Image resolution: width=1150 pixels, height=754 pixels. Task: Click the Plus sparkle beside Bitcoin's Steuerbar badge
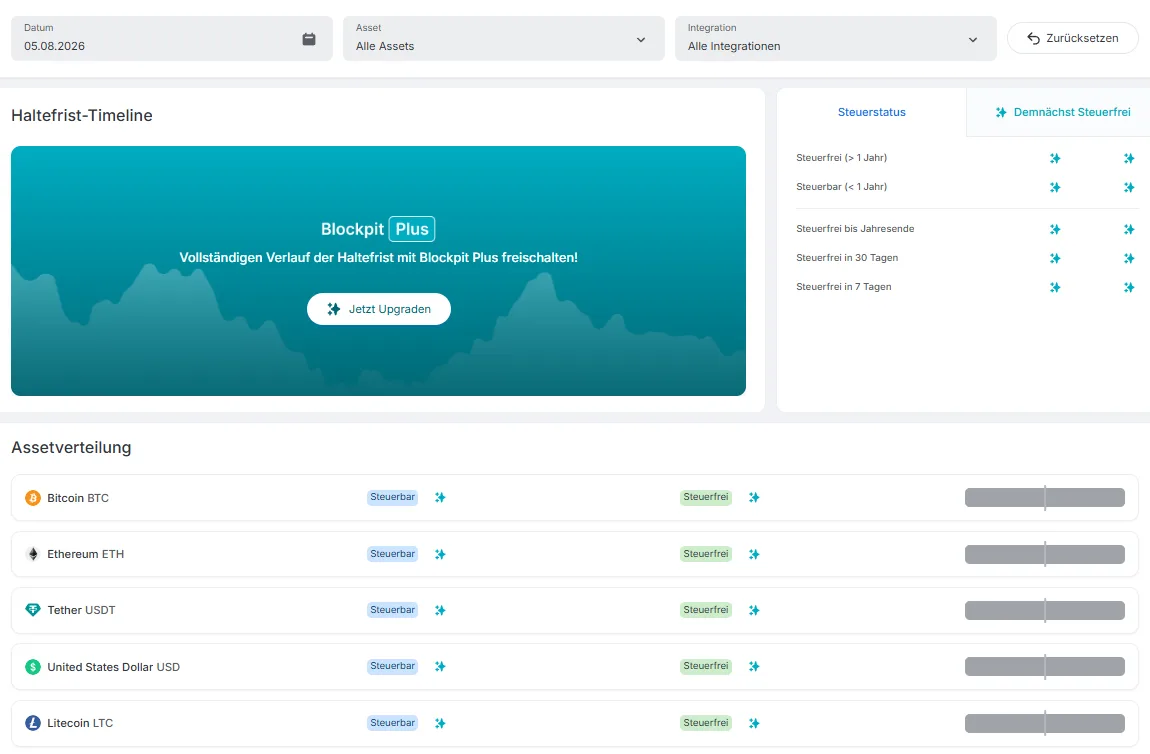(x=440, y=497)
